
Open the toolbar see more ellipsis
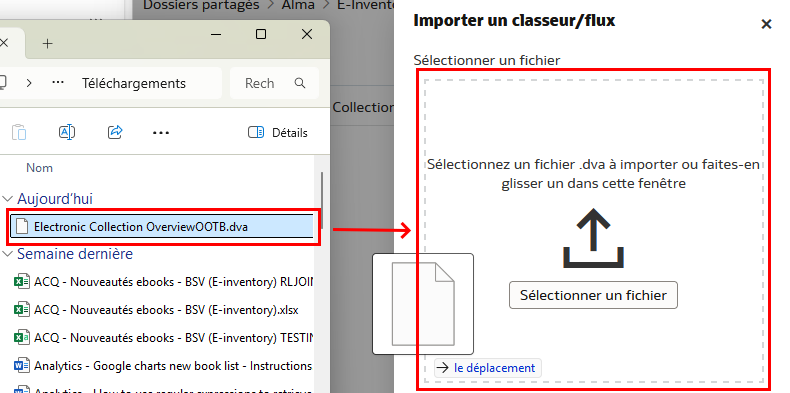pos(161,133)
